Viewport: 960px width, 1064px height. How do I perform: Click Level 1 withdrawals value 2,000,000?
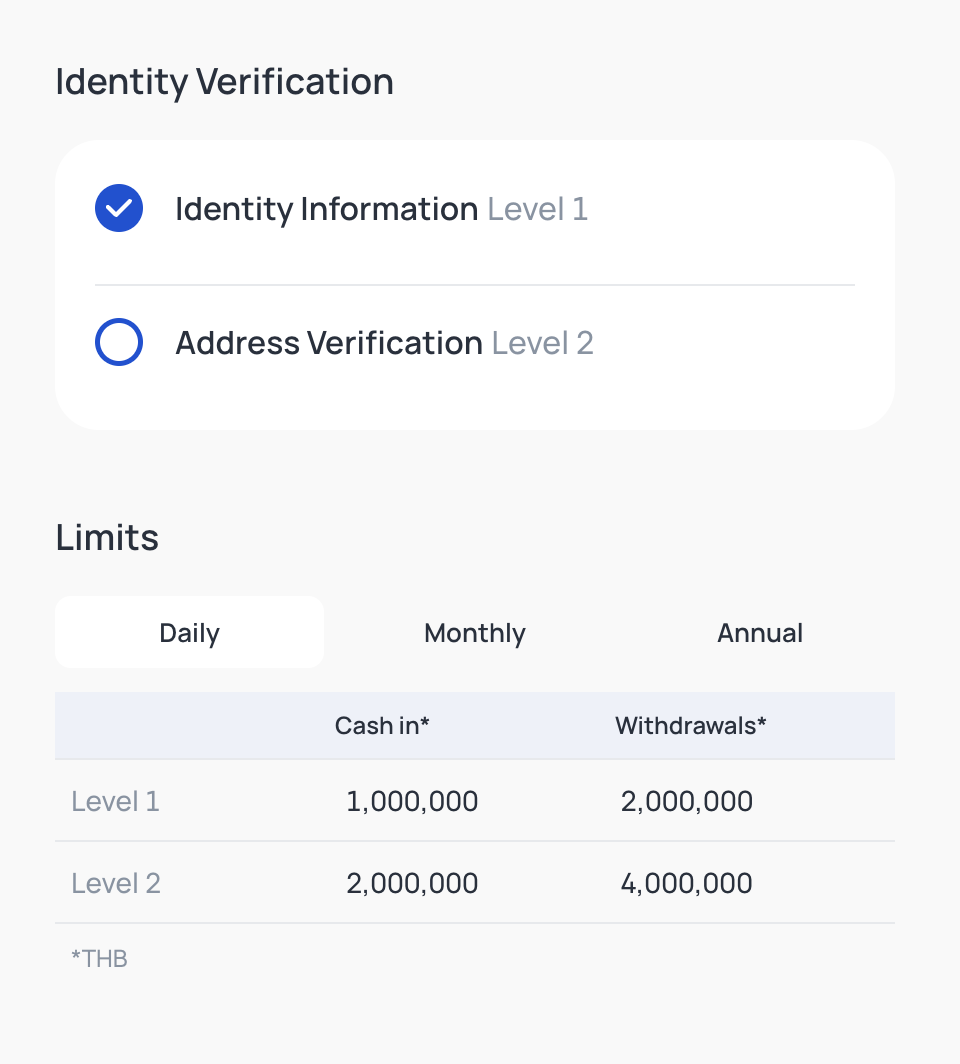point(687,801)
